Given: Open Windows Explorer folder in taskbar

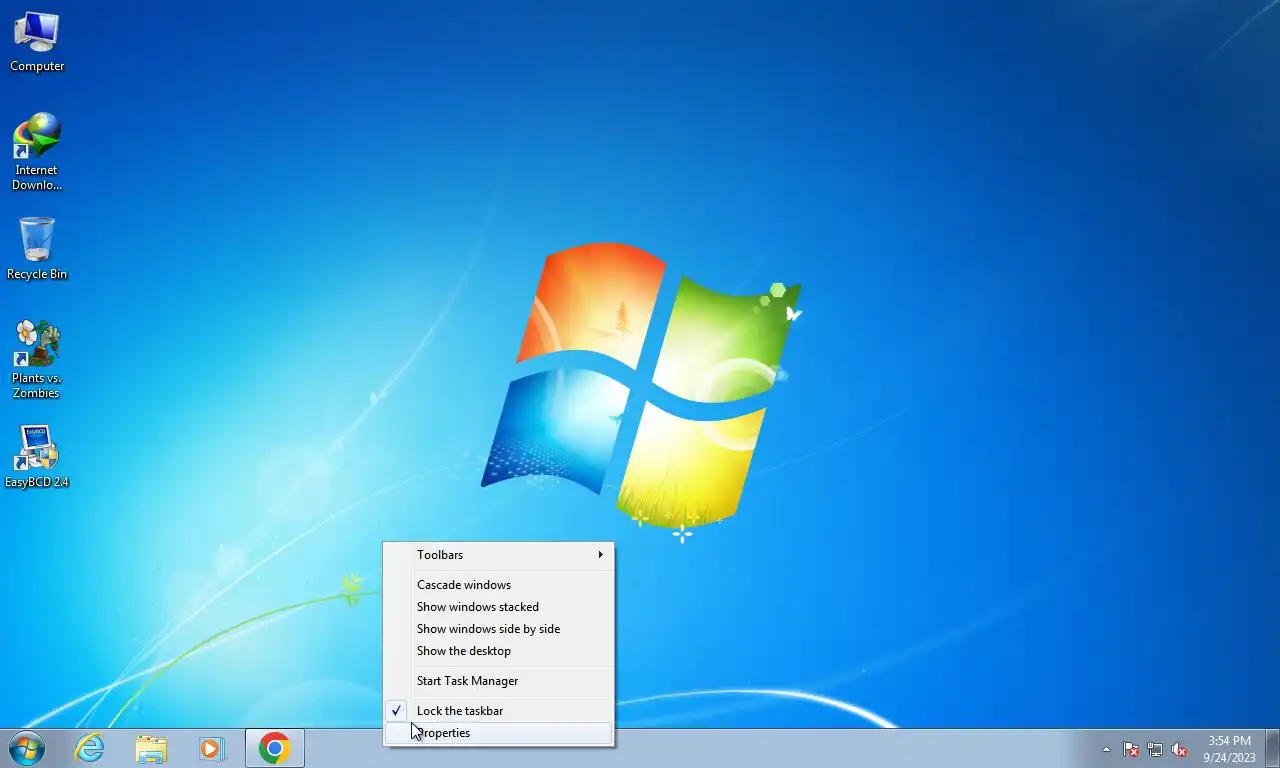Looking at the screenshot, I should click(x=151, y=748).
